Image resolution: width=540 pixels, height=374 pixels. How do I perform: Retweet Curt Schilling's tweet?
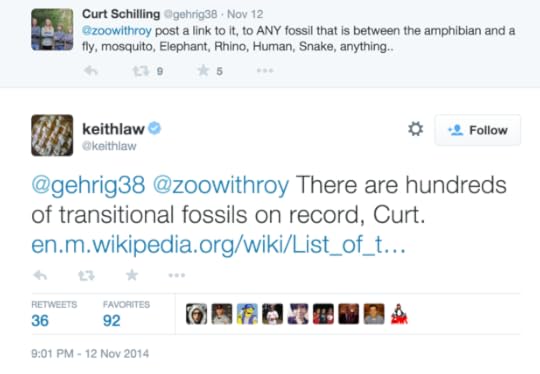tap(141, 71)
